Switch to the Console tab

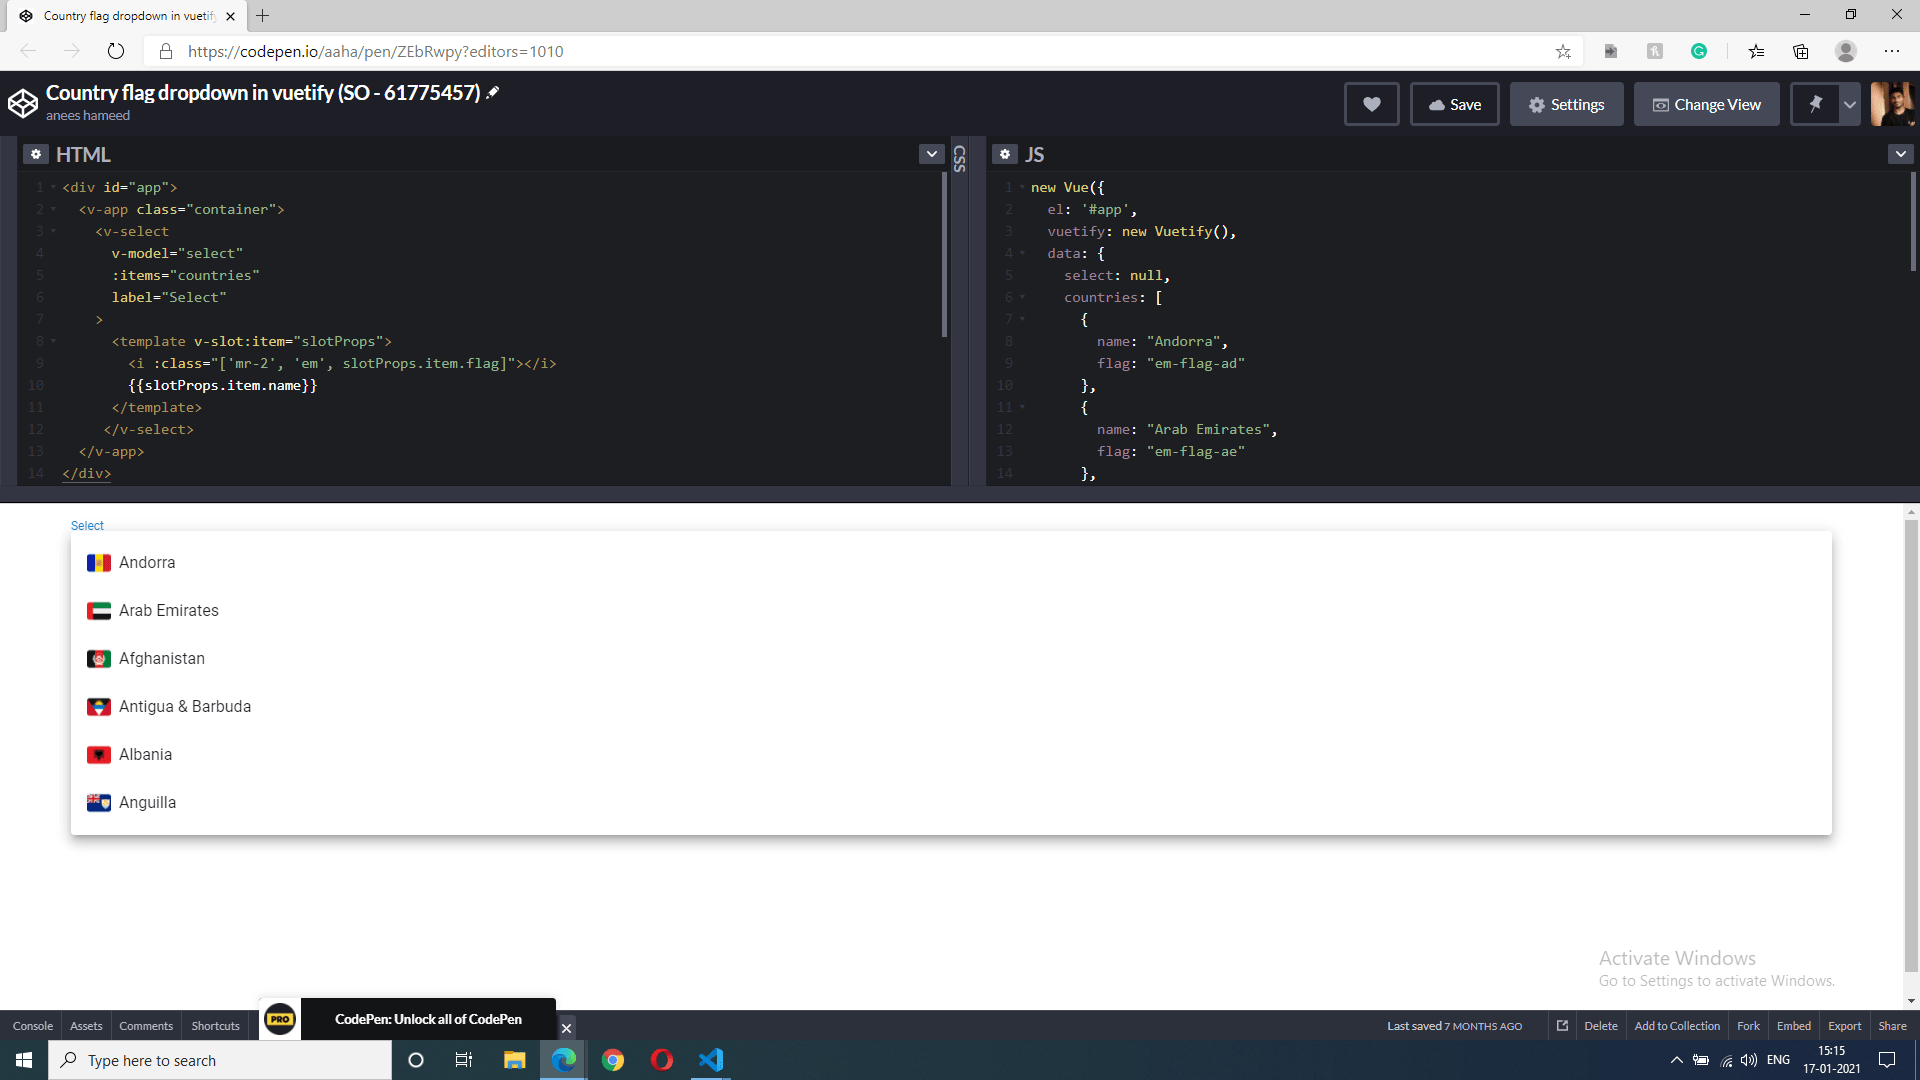pos(32,1025)
